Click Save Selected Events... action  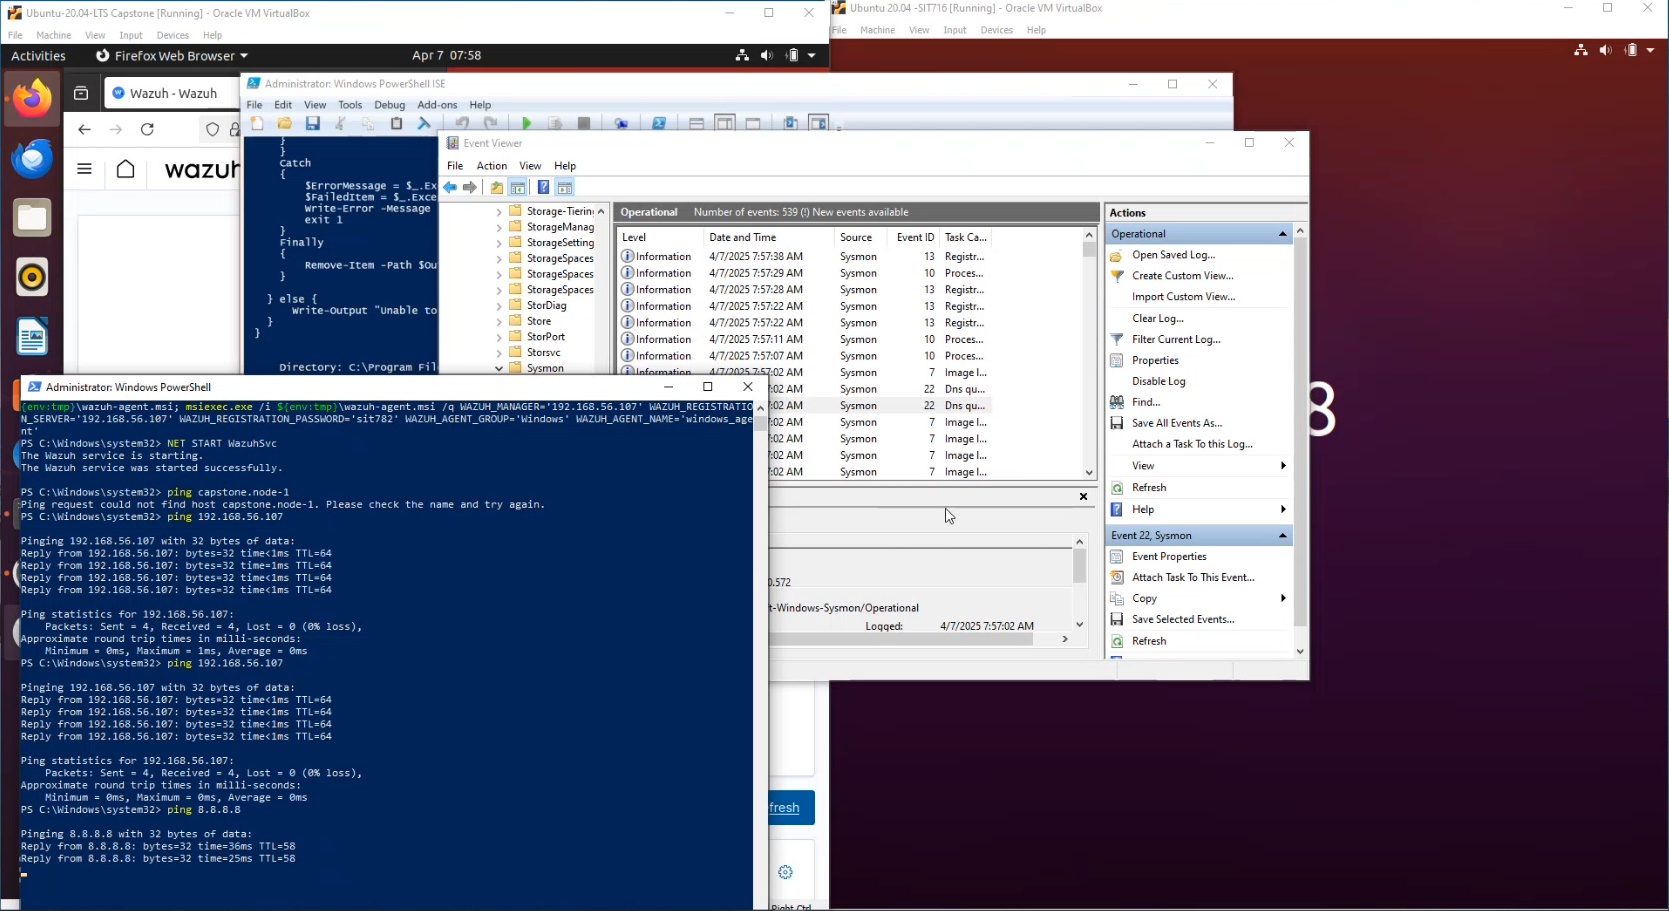[x=1183, y=620]
